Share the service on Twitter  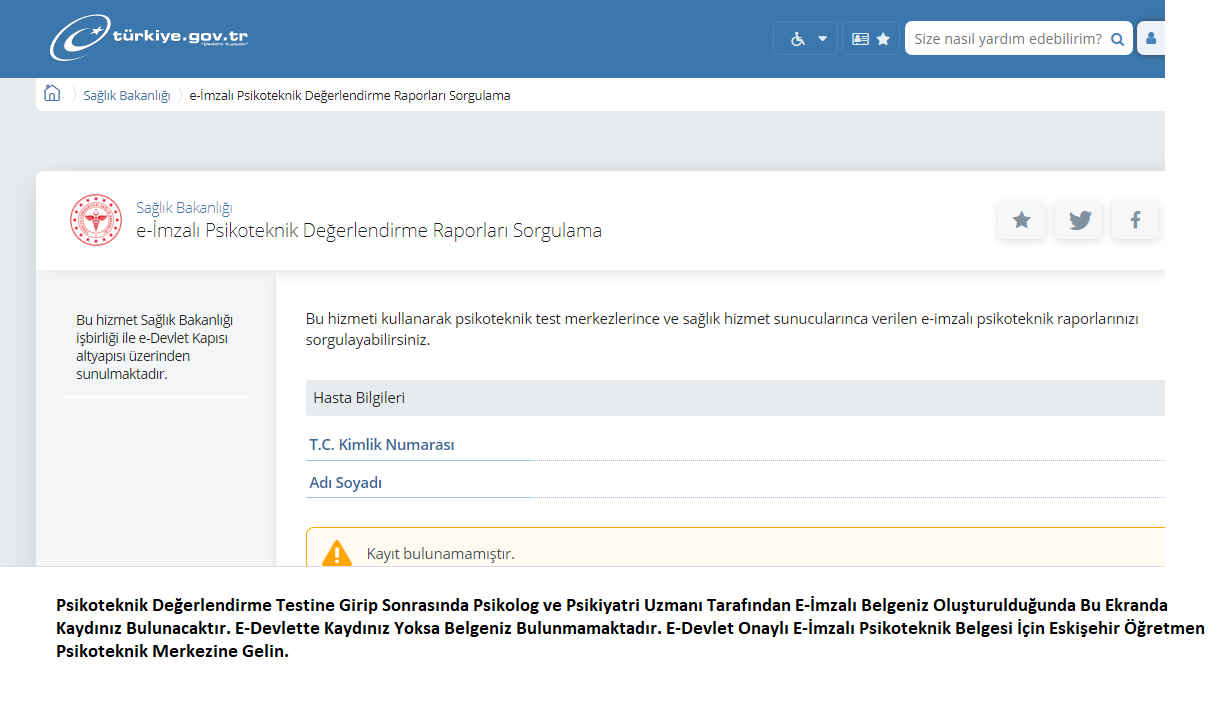(1079, 220)
